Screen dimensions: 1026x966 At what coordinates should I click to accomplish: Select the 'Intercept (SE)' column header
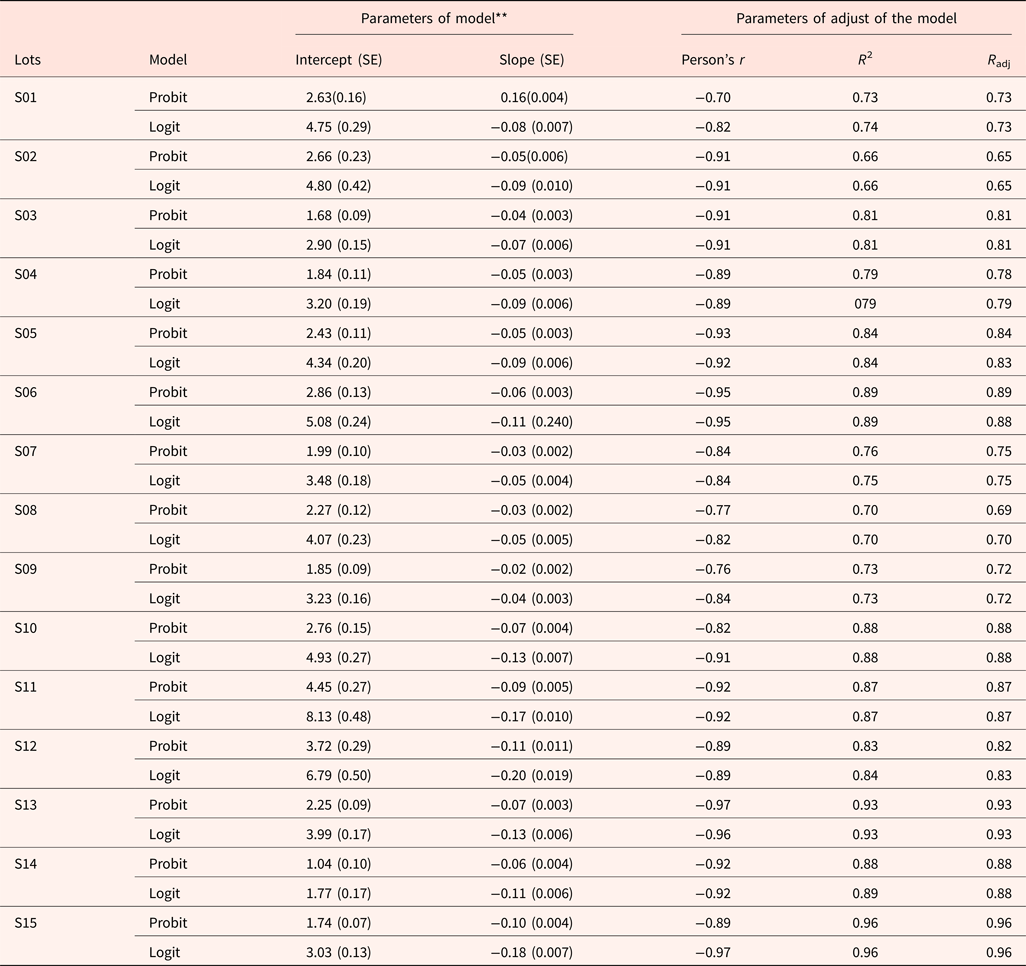338,60
